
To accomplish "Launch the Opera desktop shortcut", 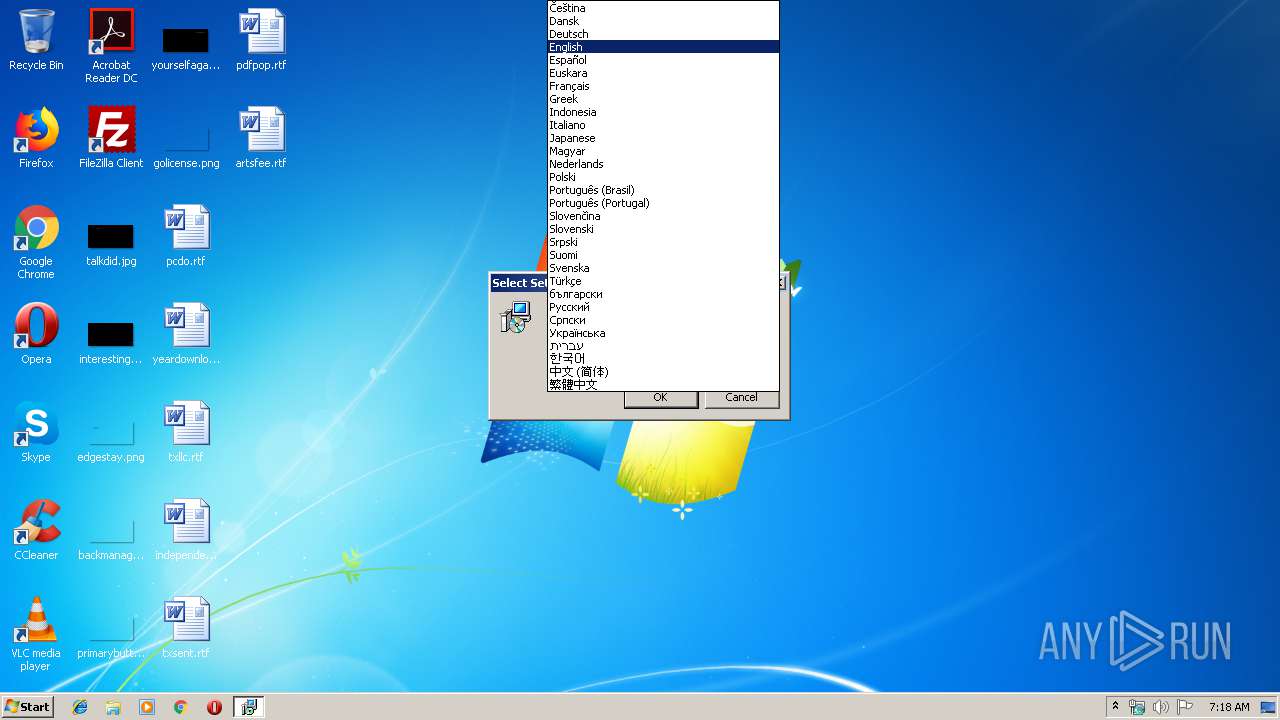I will pyautogui.click(x=36, y=334).
